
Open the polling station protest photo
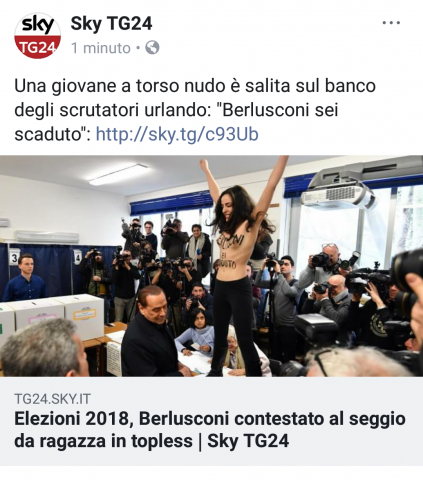tap(211, 266)
